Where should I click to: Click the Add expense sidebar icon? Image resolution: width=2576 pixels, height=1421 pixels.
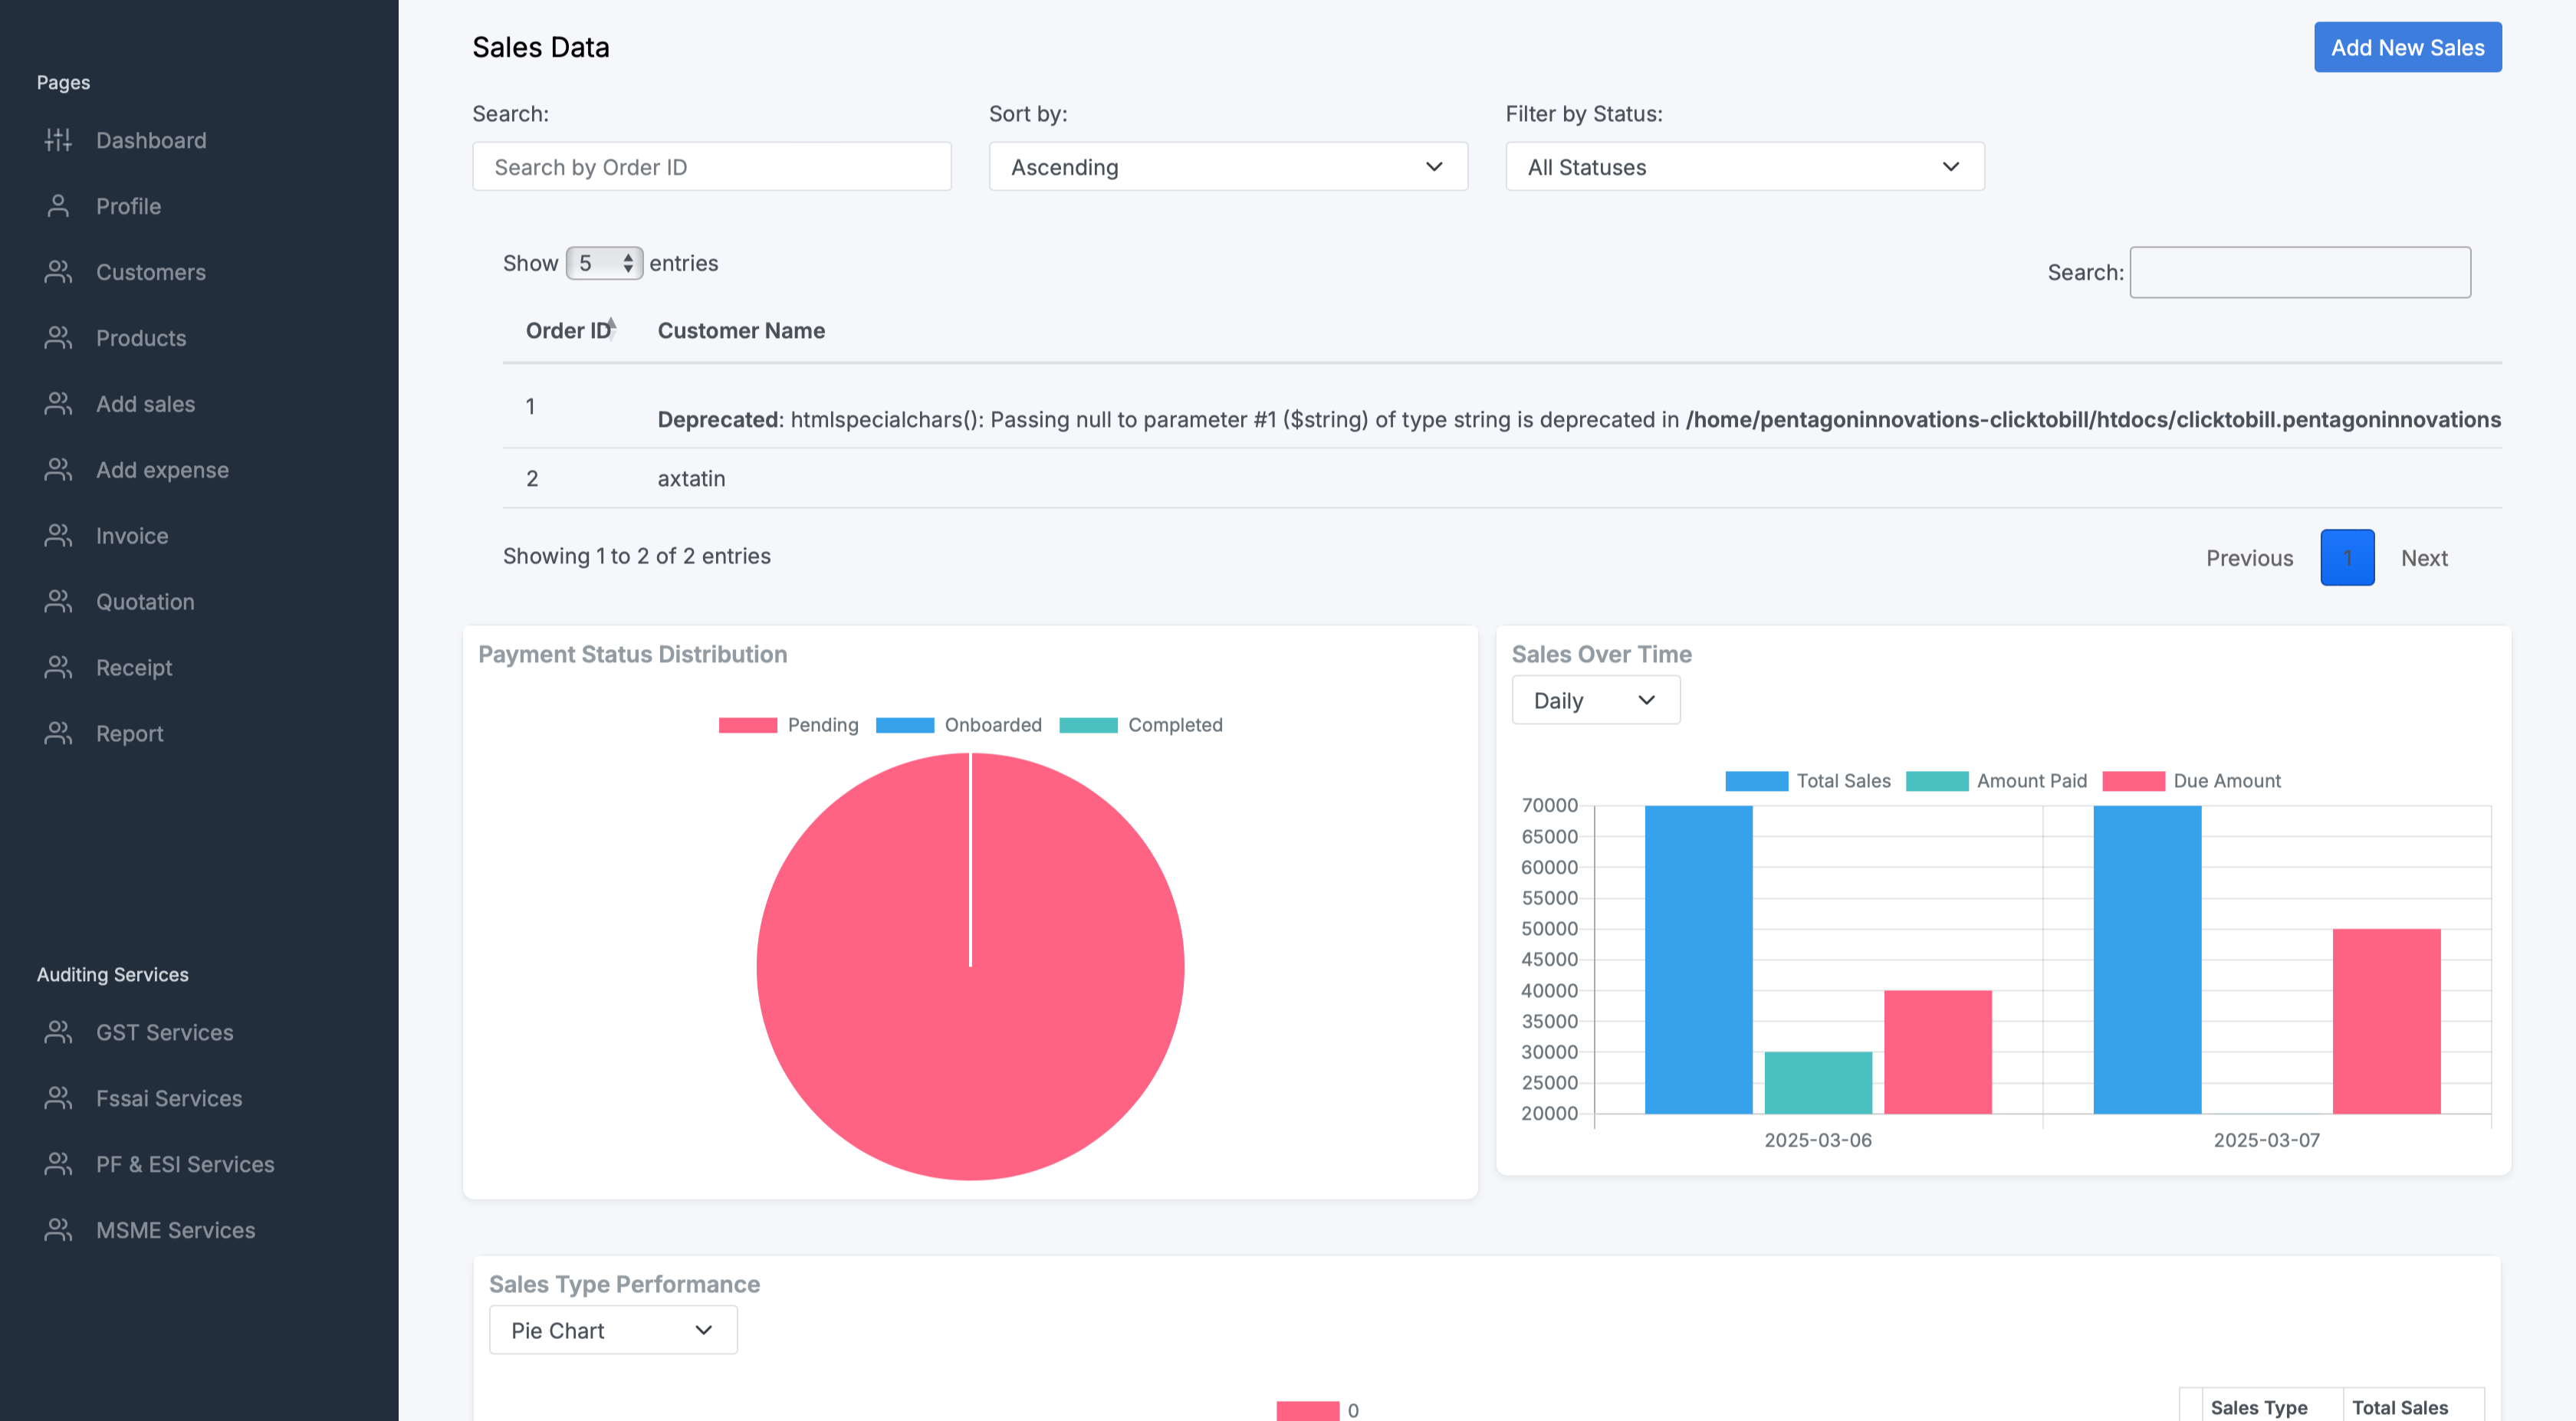click(x=58, y=470)
